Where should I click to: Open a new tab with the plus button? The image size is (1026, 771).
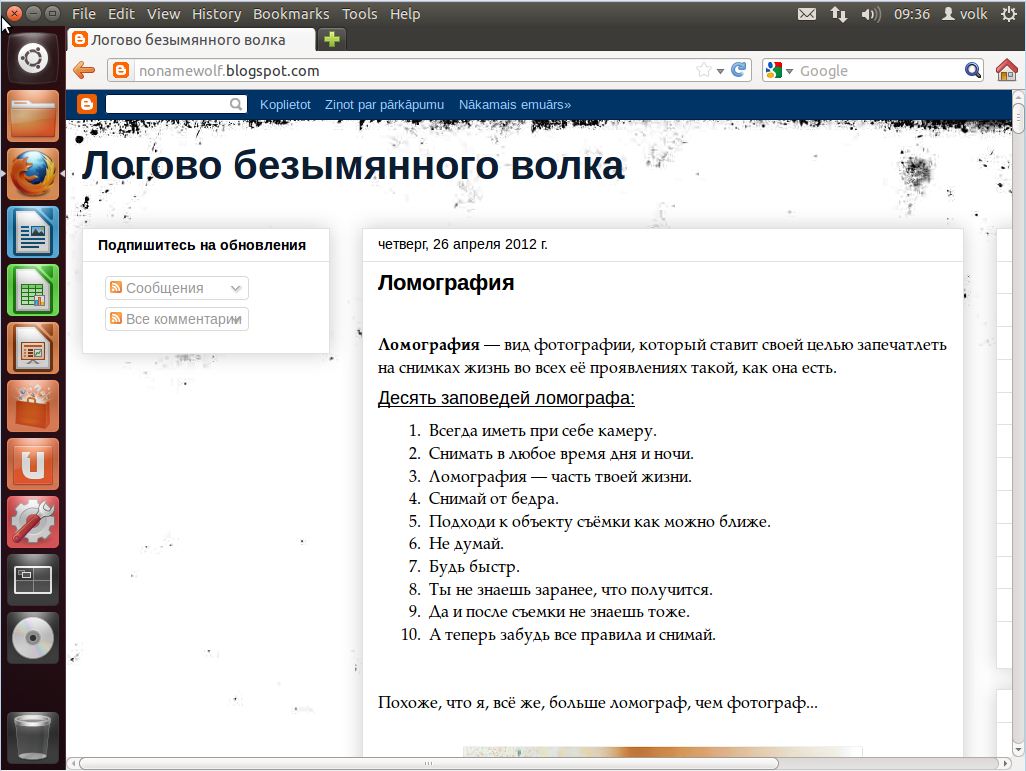(332, 39)
